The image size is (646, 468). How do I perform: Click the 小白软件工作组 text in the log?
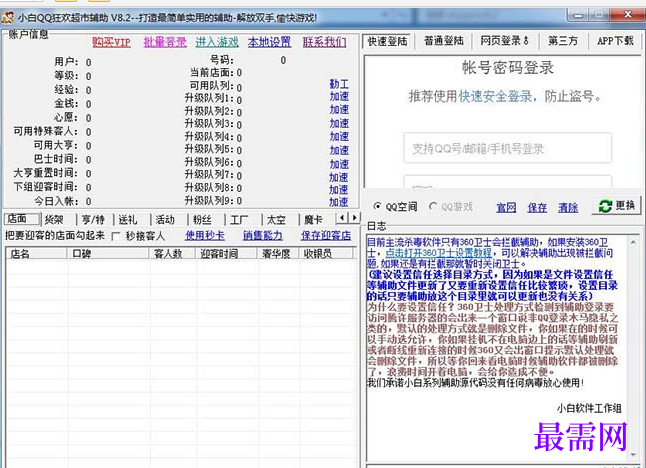589,408
